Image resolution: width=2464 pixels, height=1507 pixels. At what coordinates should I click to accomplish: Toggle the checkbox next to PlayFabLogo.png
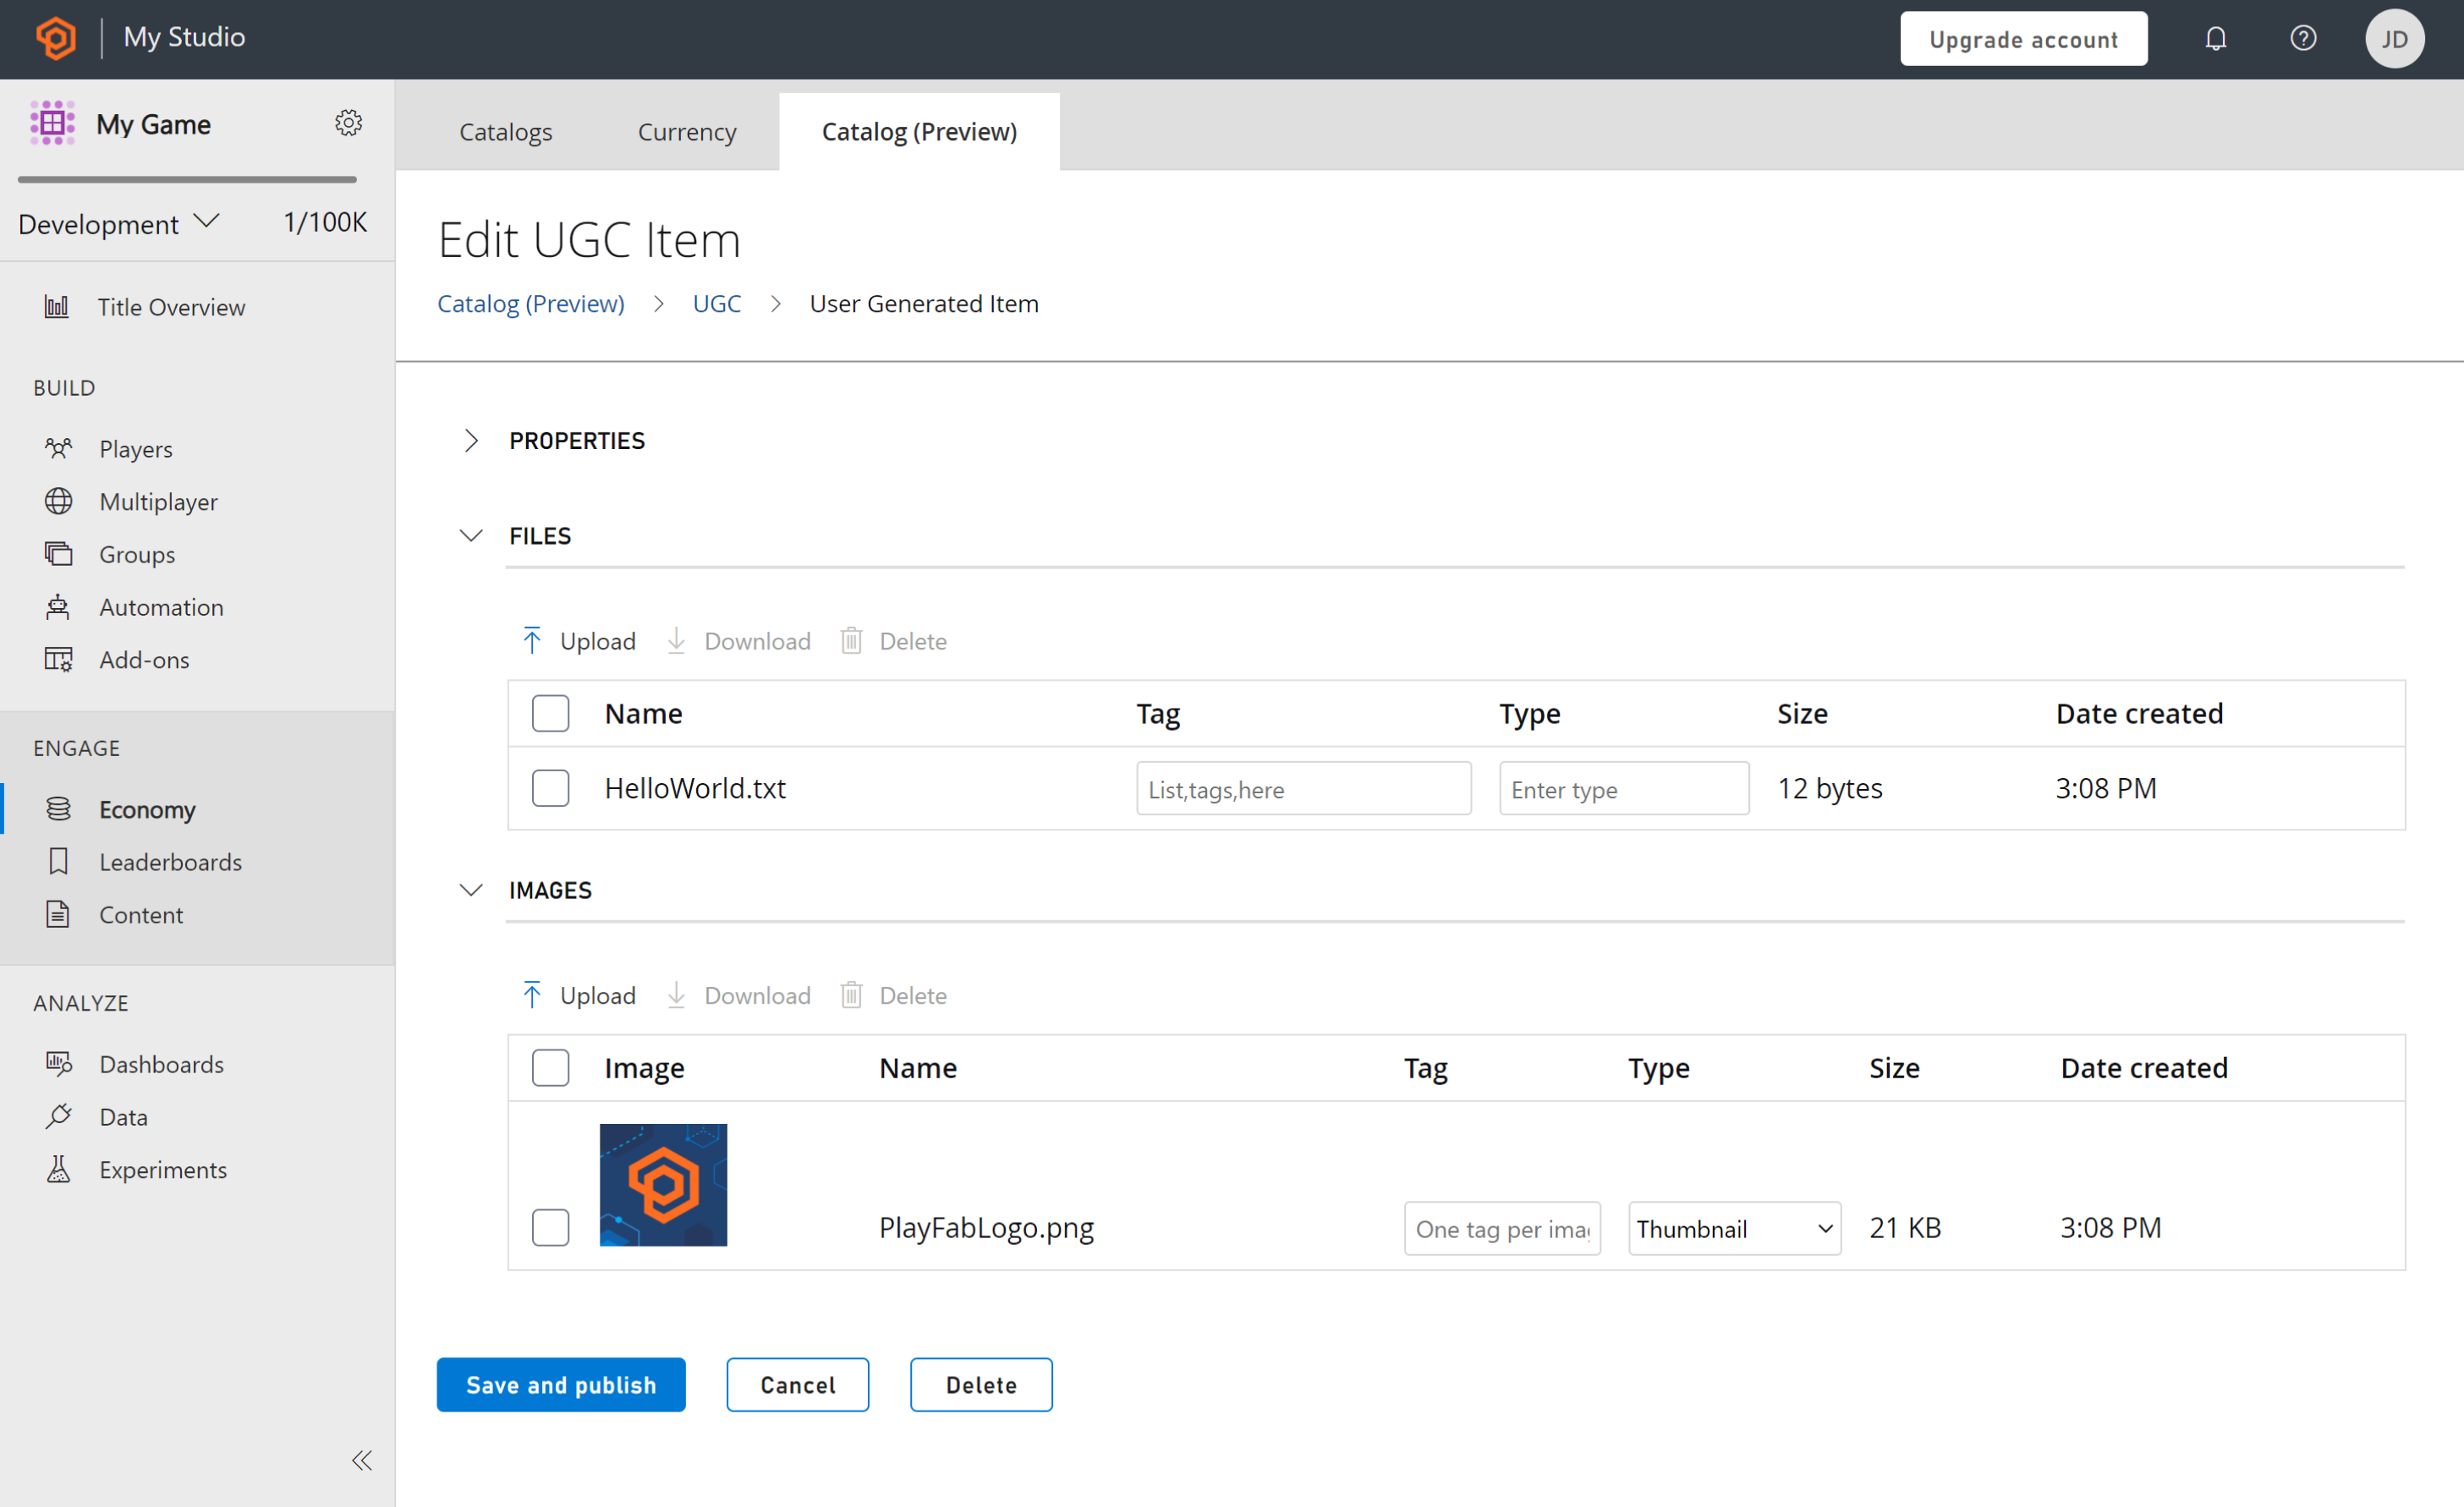tap(551, 1227)
